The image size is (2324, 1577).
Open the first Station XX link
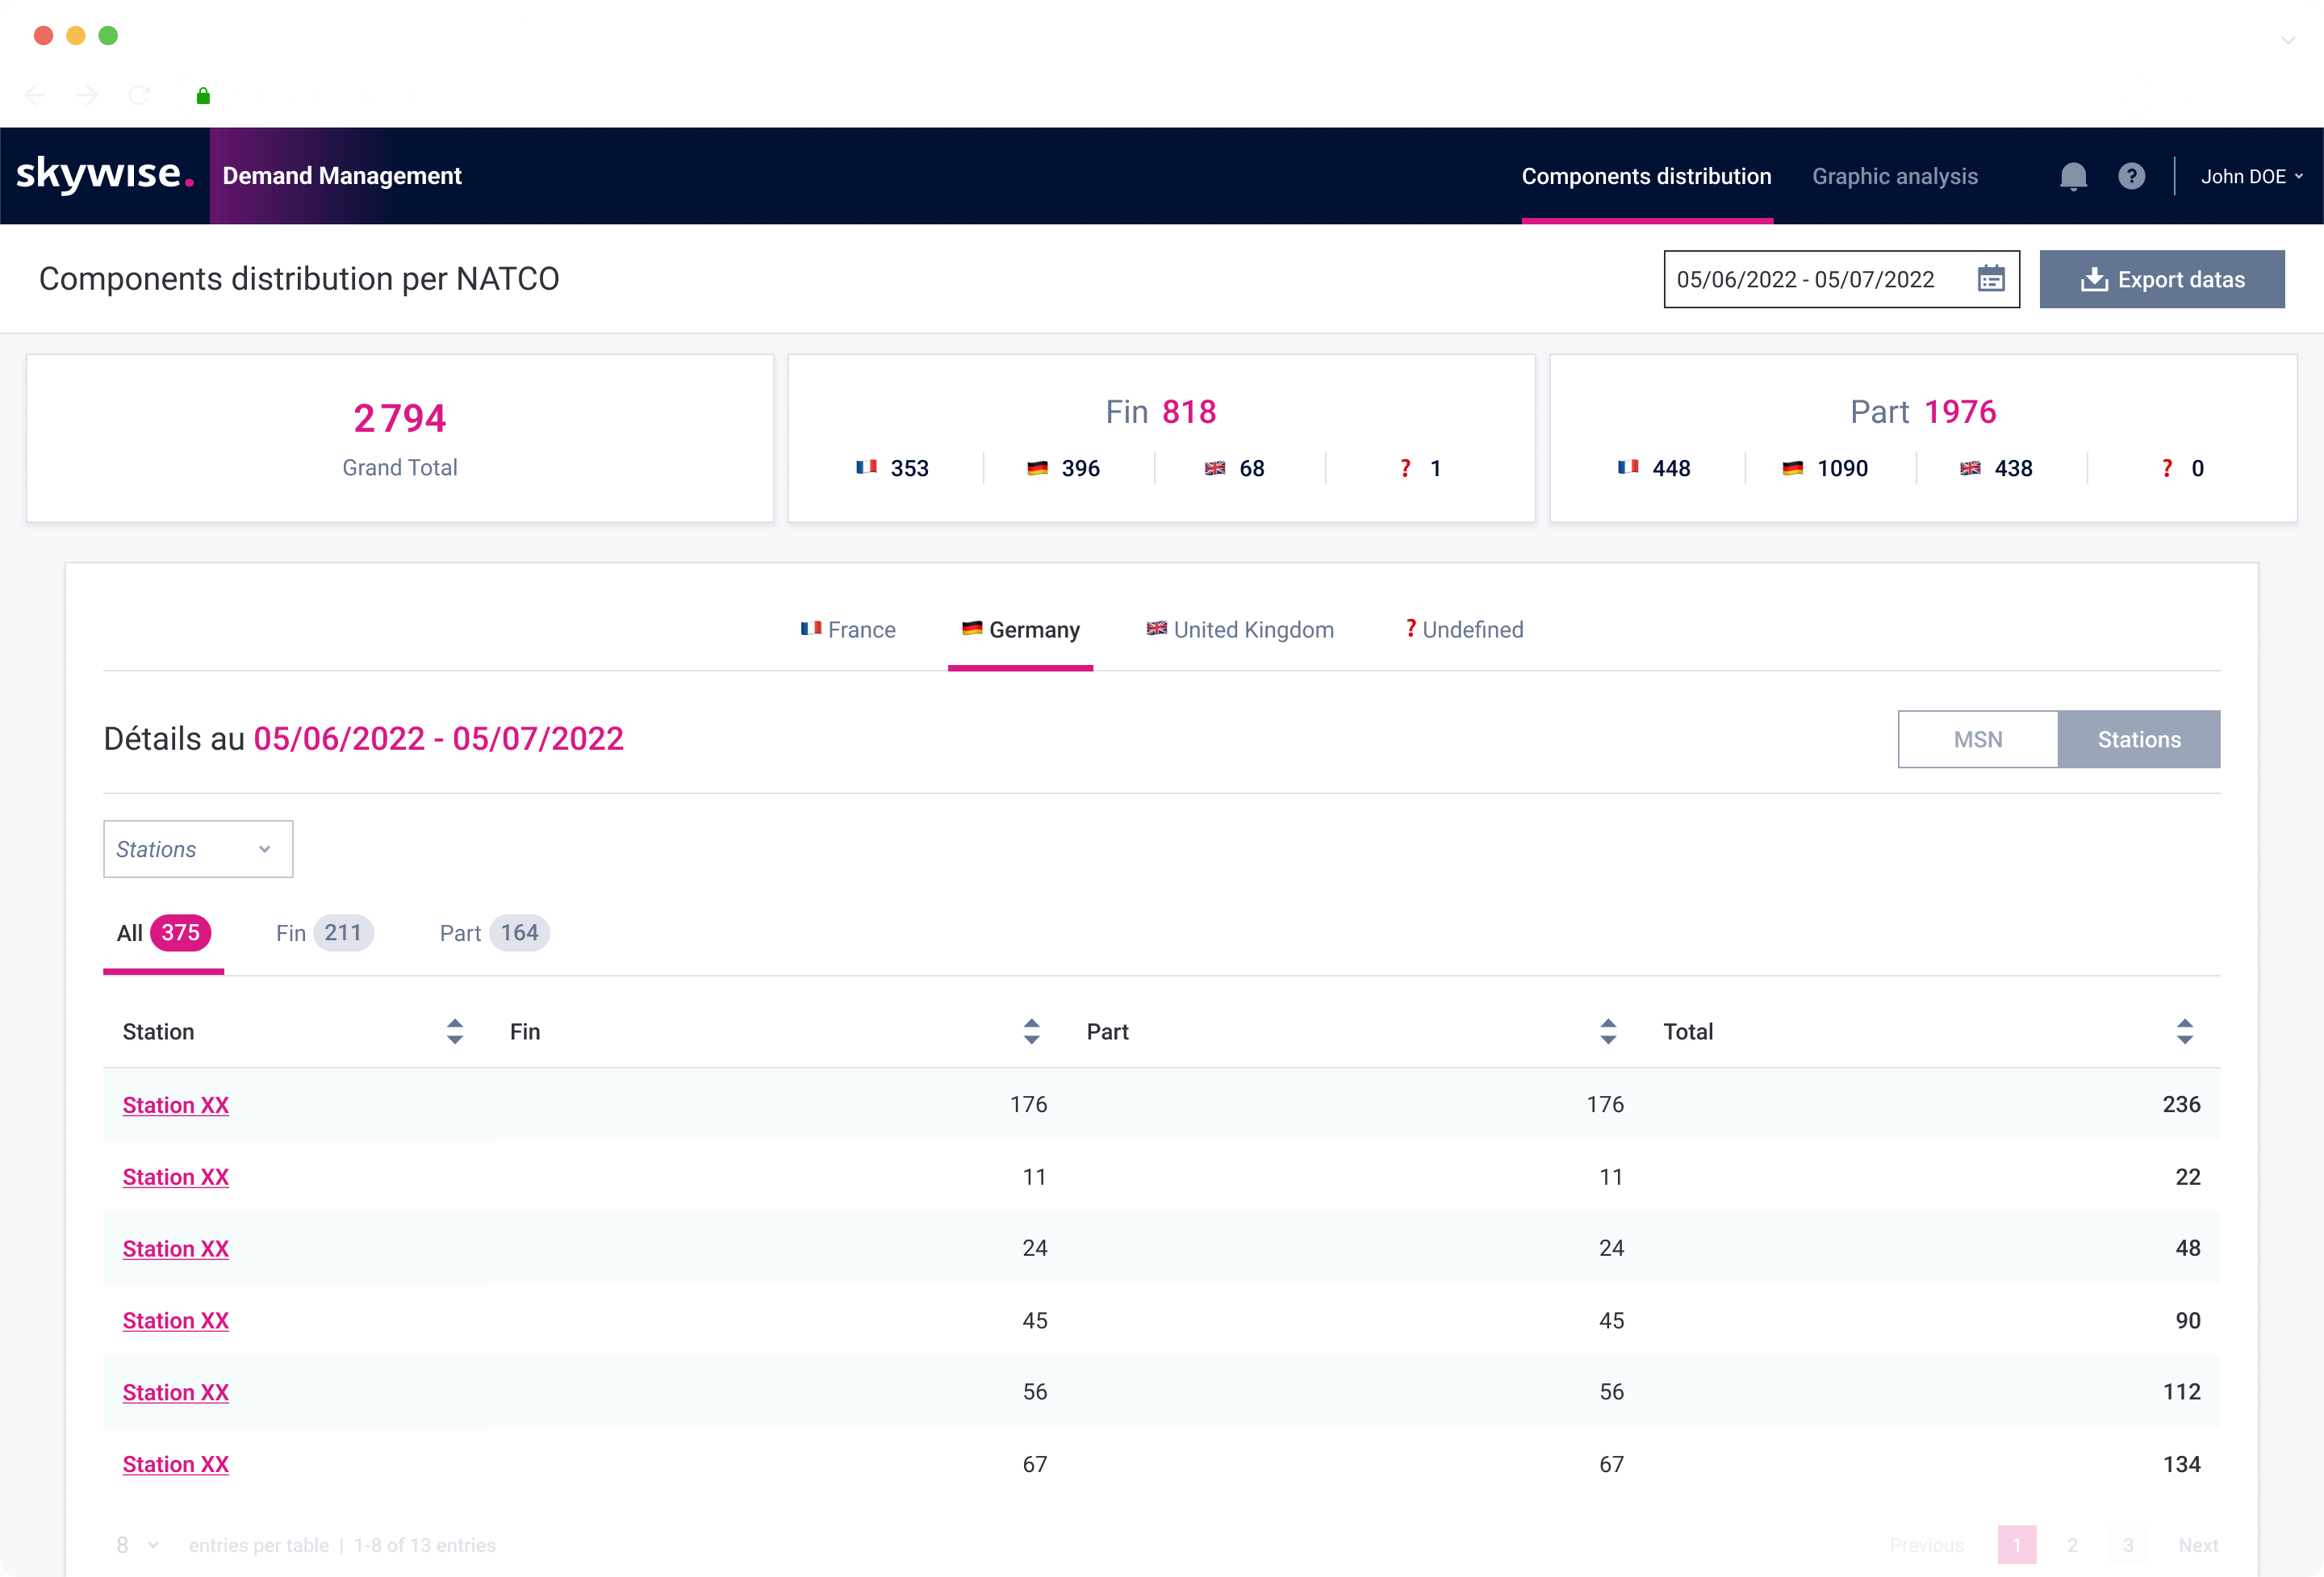[x=176, y=1105]
